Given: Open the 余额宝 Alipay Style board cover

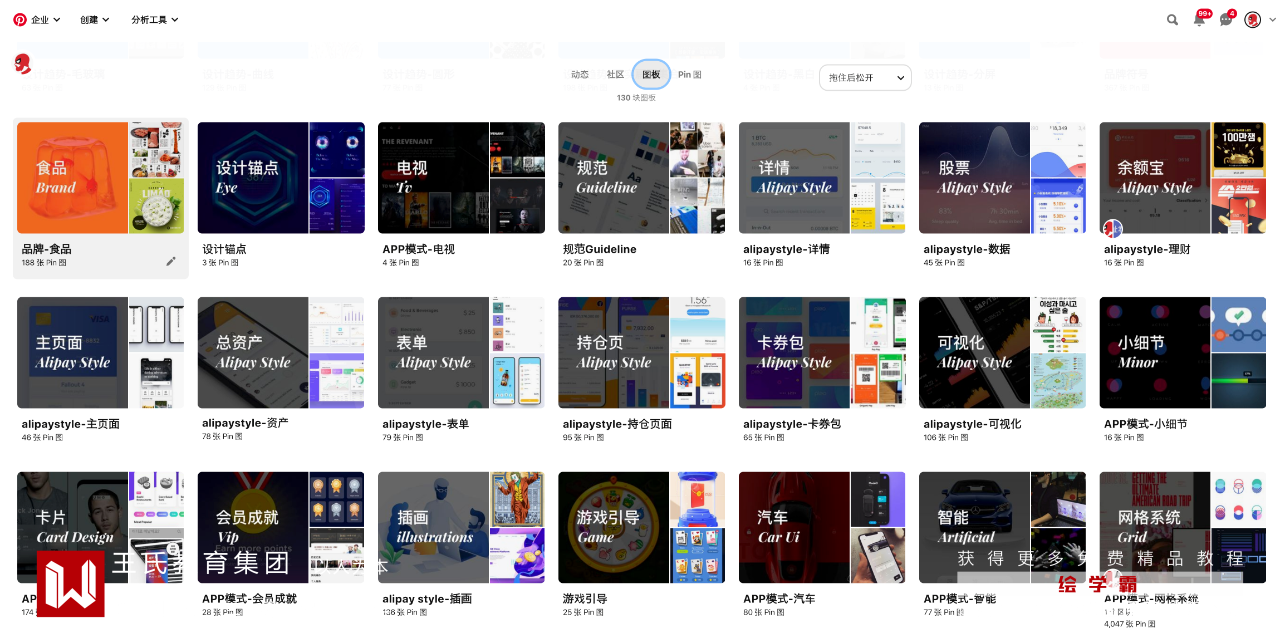Looking at the screenshot, I should tap(1183, 178).
